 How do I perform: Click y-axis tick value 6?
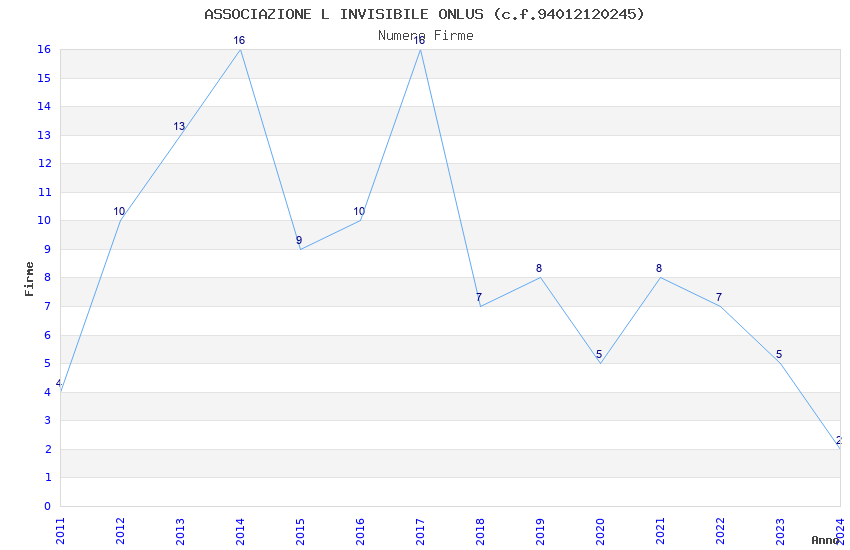pos(47,335)
